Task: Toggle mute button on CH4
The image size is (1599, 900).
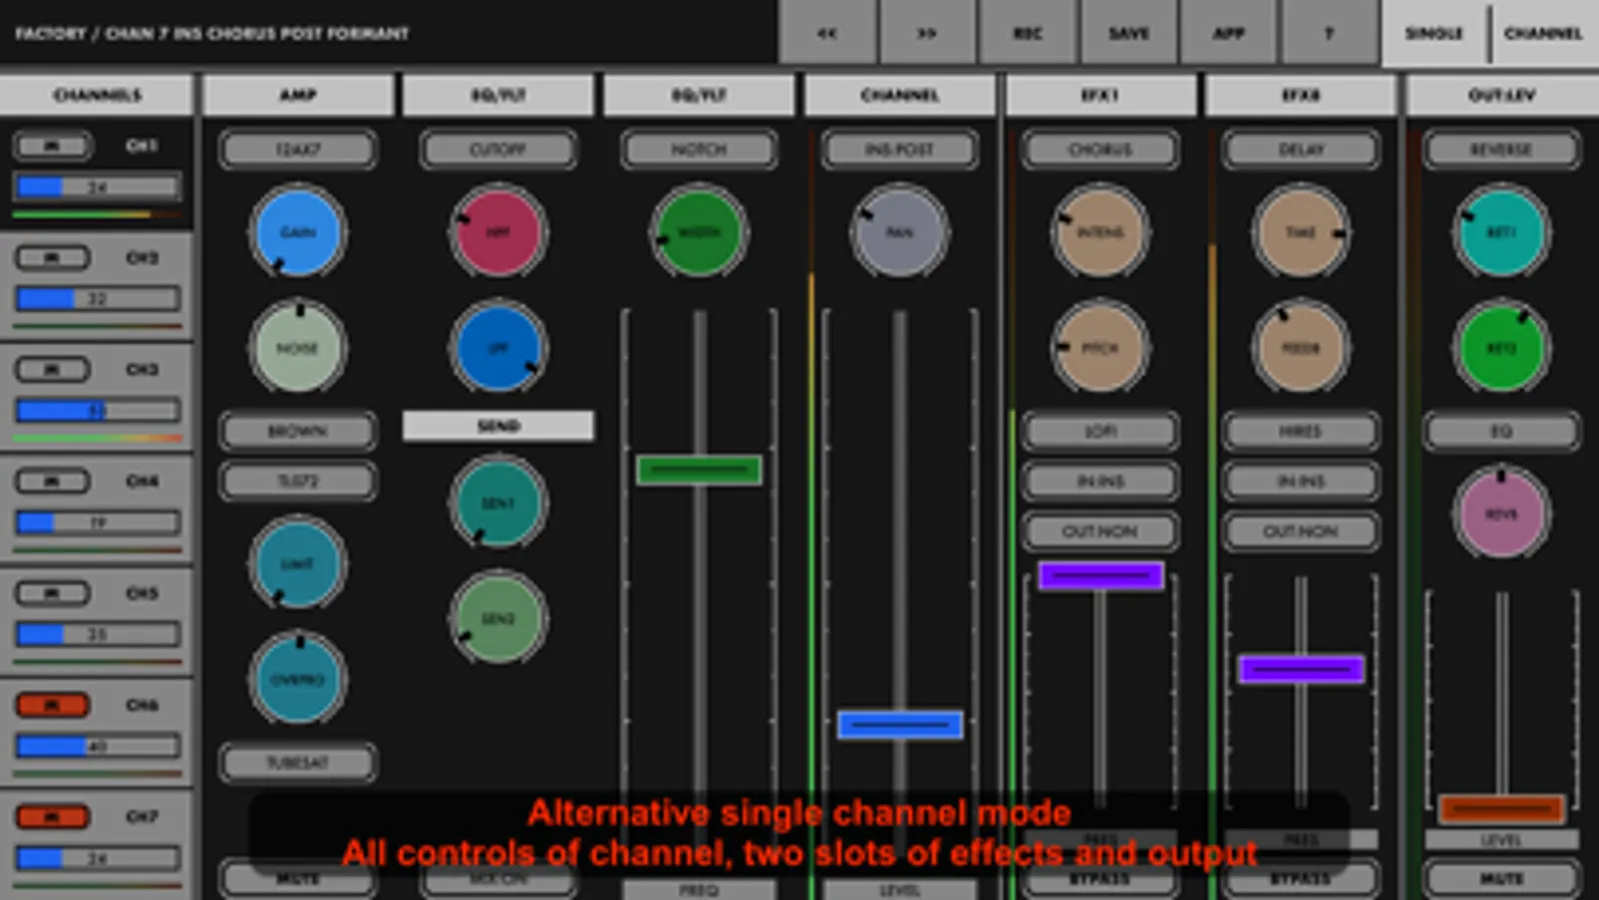Action: 52,481
